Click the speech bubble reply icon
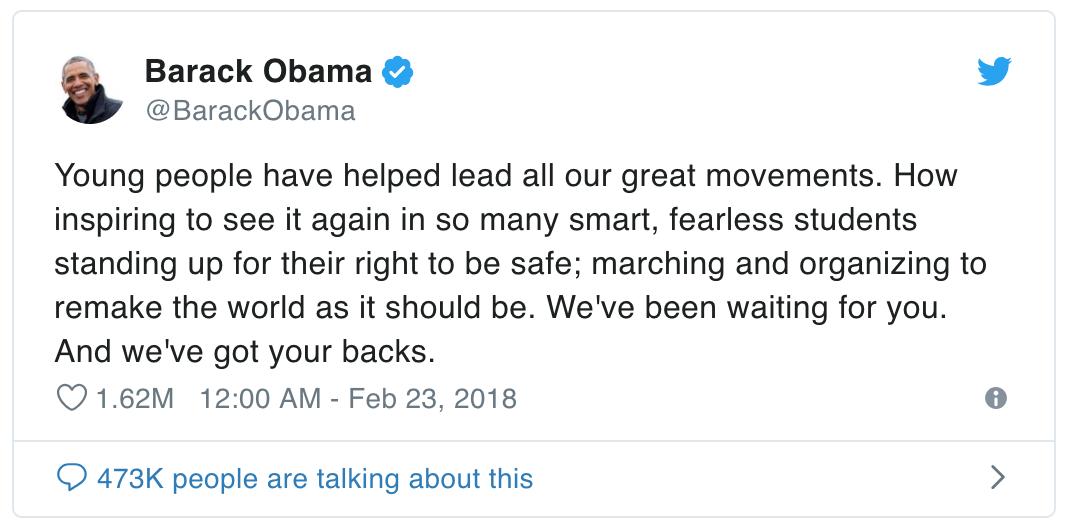Viewport: 1068px width, 530px height. (70, 478)
